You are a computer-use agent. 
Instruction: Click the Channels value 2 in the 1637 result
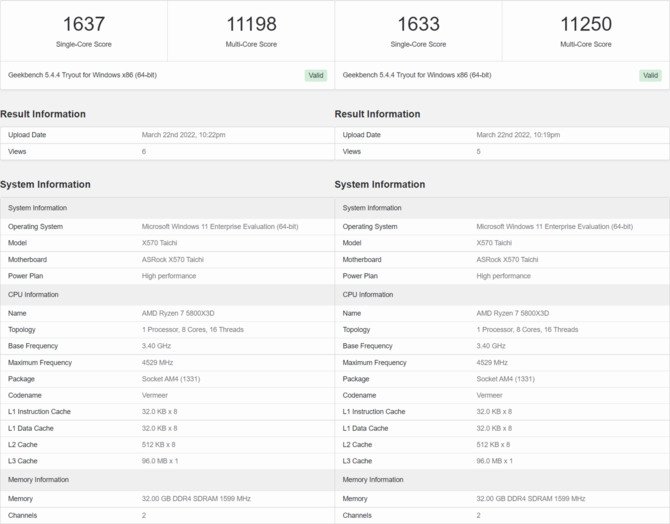pos(144,515)
